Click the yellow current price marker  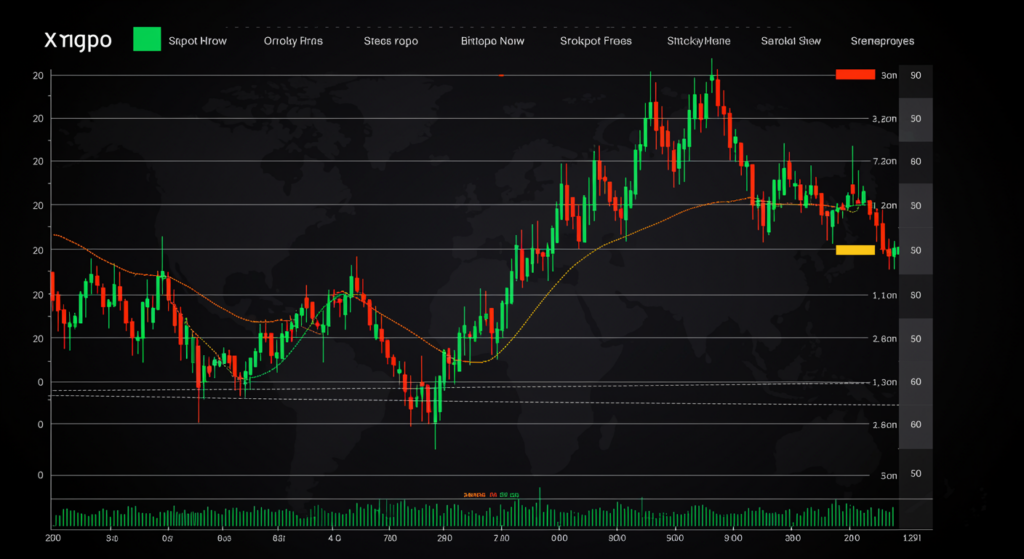pos(855,249)
